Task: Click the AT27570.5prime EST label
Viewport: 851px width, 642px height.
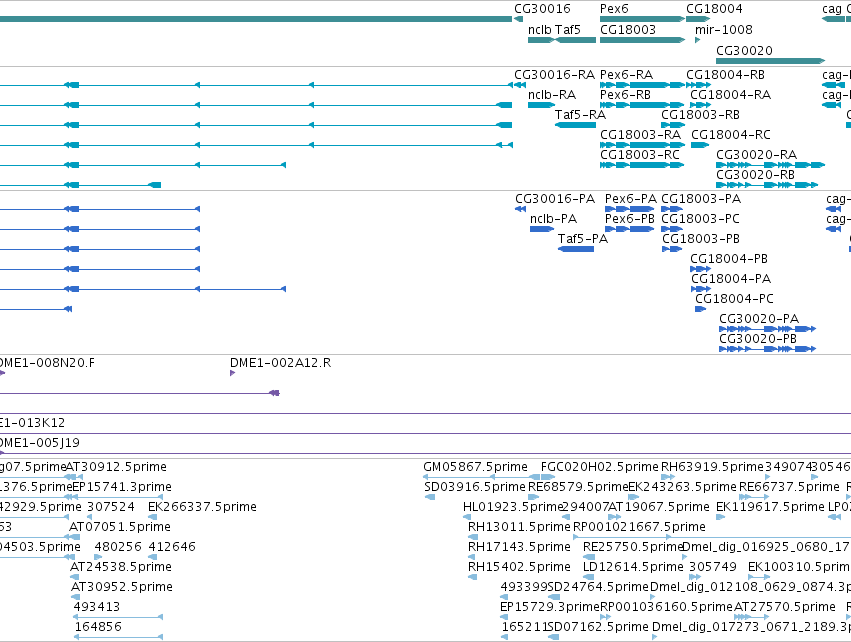Action: click(x=785, y=607)
